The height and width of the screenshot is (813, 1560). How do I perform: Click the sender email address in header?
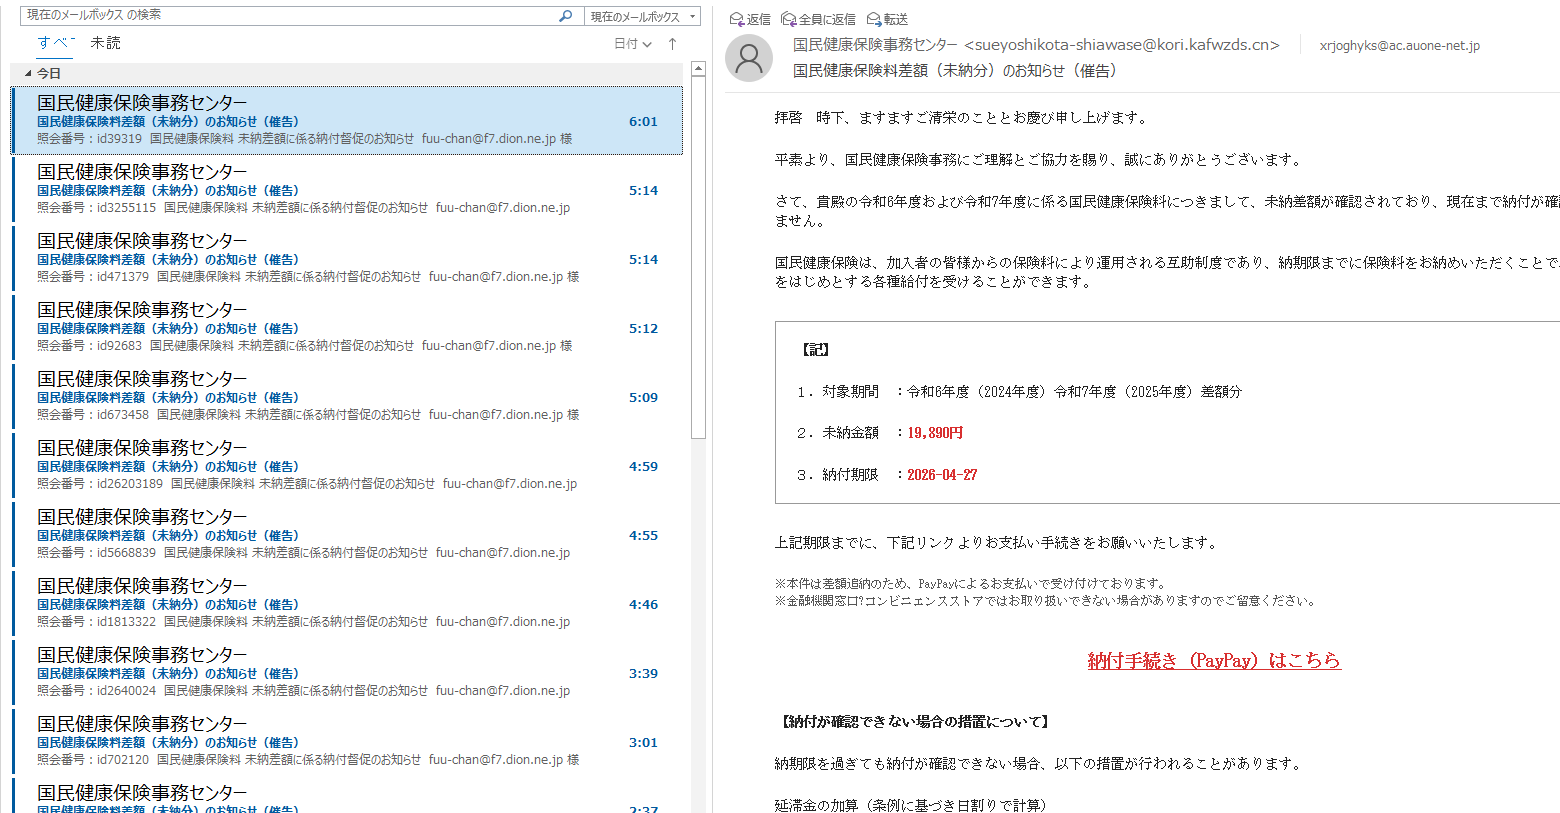(1120, 45)
